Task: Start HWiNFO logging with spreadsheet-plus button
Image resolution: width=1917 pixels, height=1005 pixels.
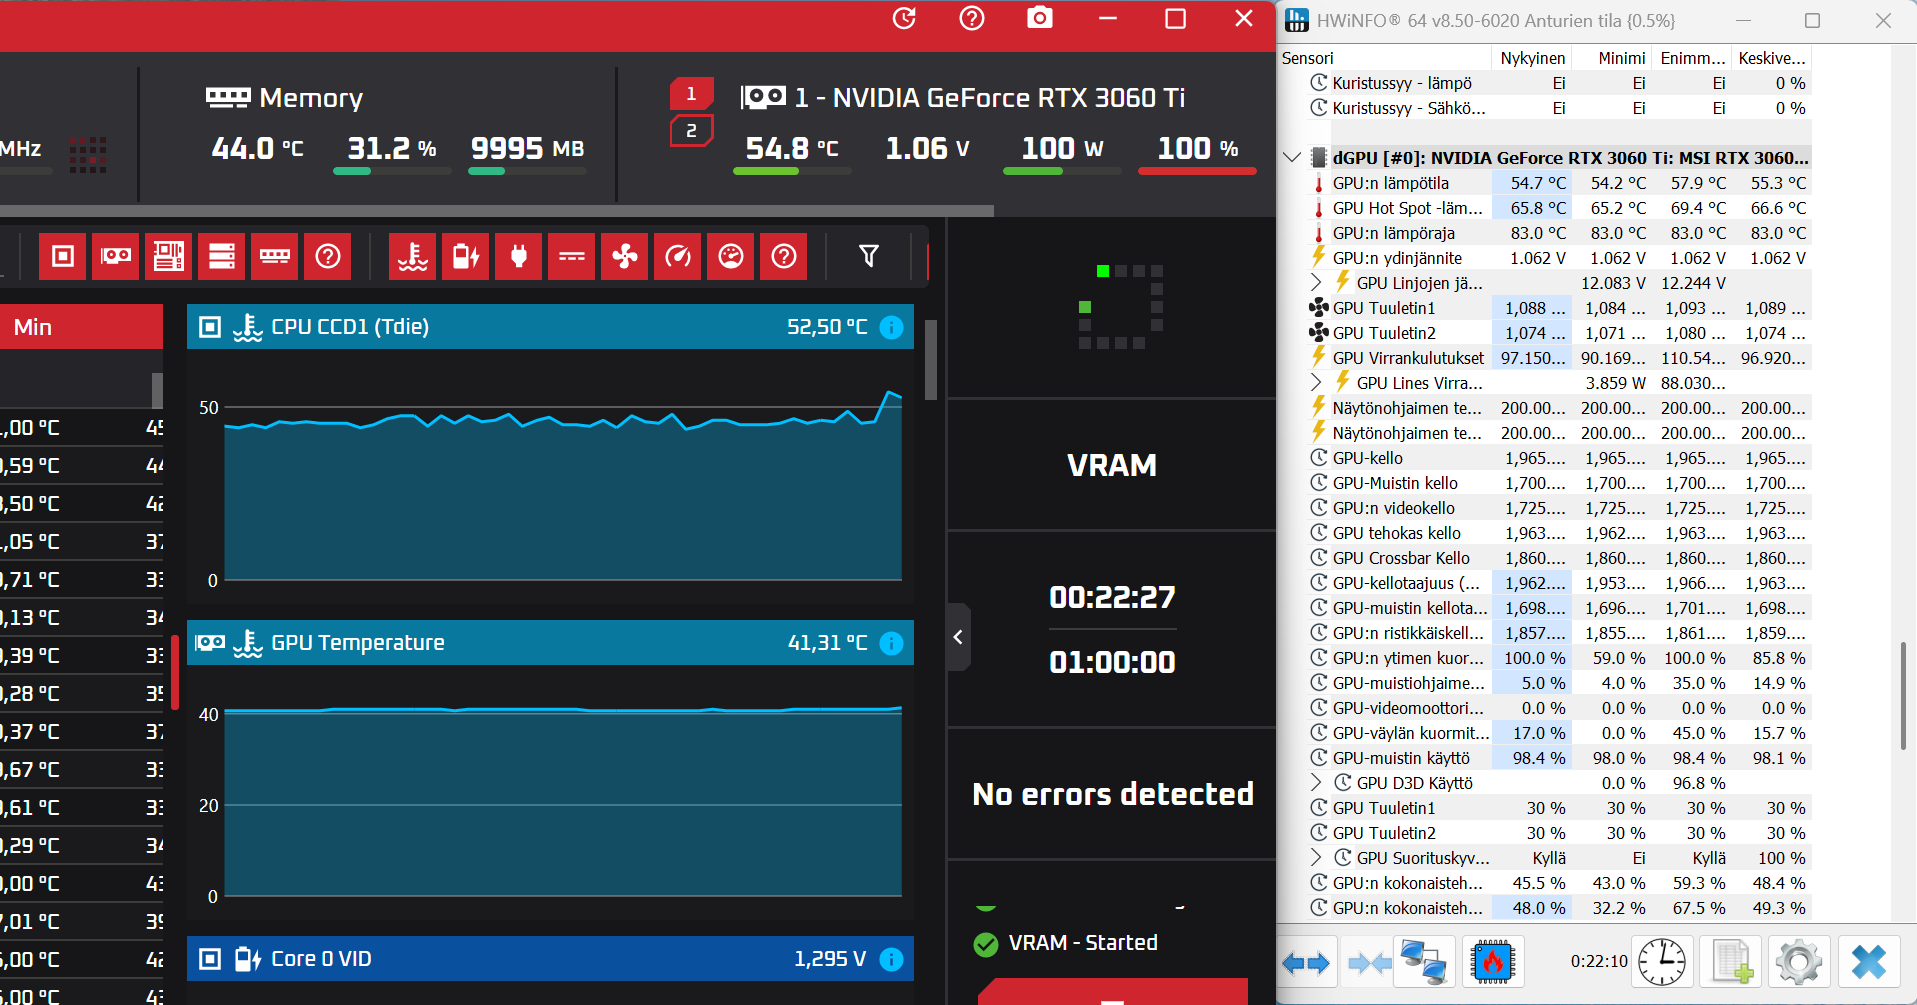Action: [x=1731, y=963]
